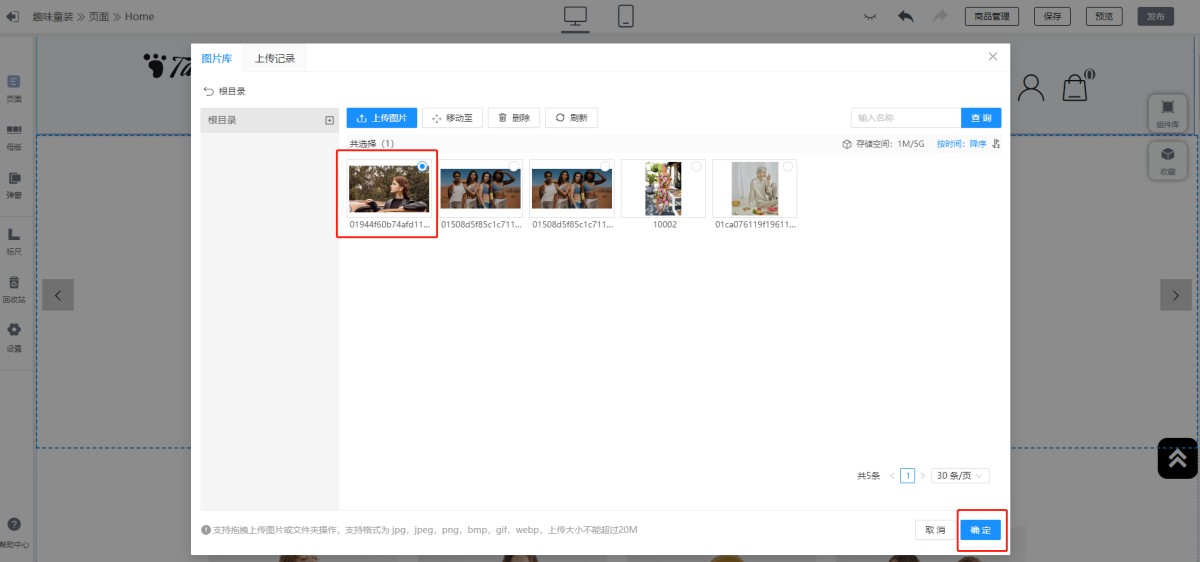This screenshot has height=562, width=1200.
Task: Switch to the 上传记录 tab
Action: click(275, 58)
